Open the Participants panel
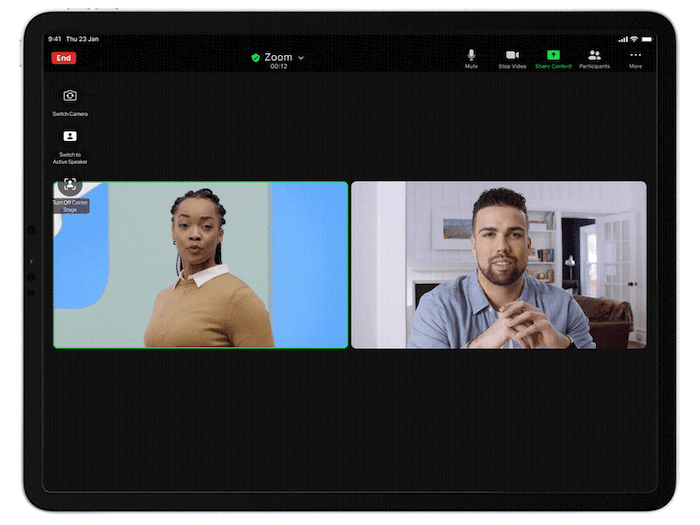 click(x=594, y=55)
